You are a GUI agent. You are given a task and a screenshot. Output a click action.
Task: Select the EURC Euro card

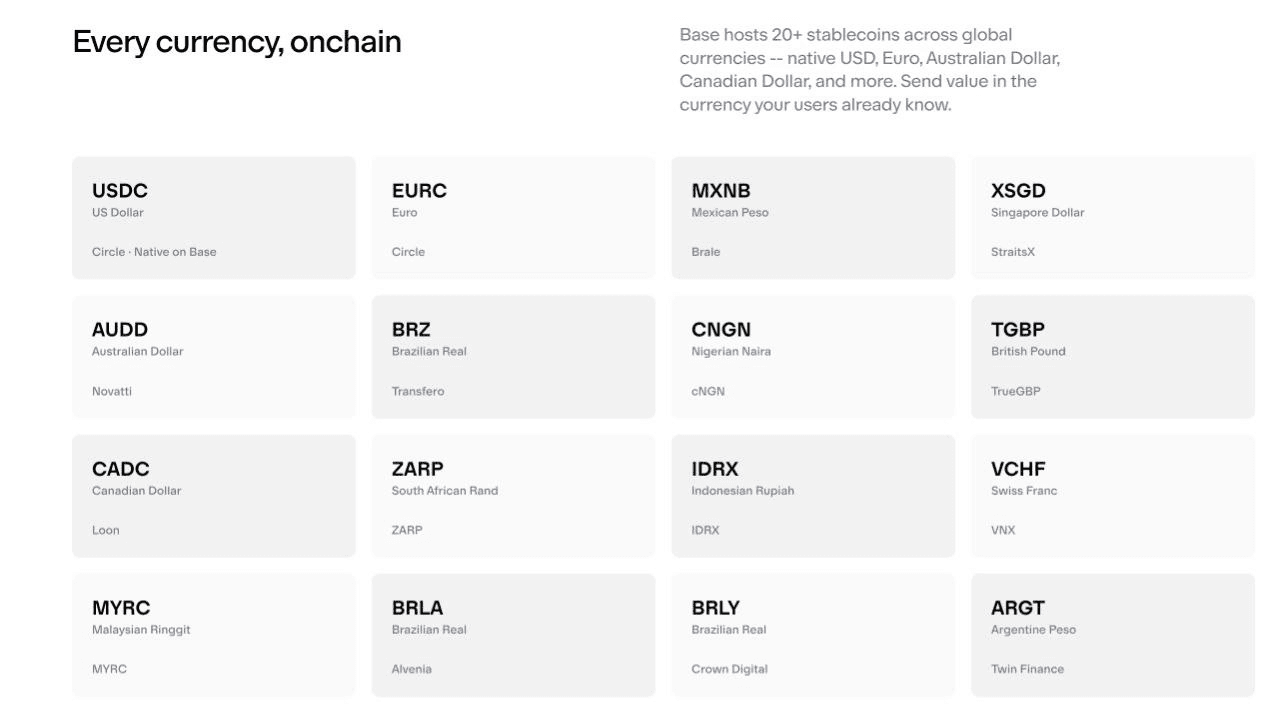(513, 217)
